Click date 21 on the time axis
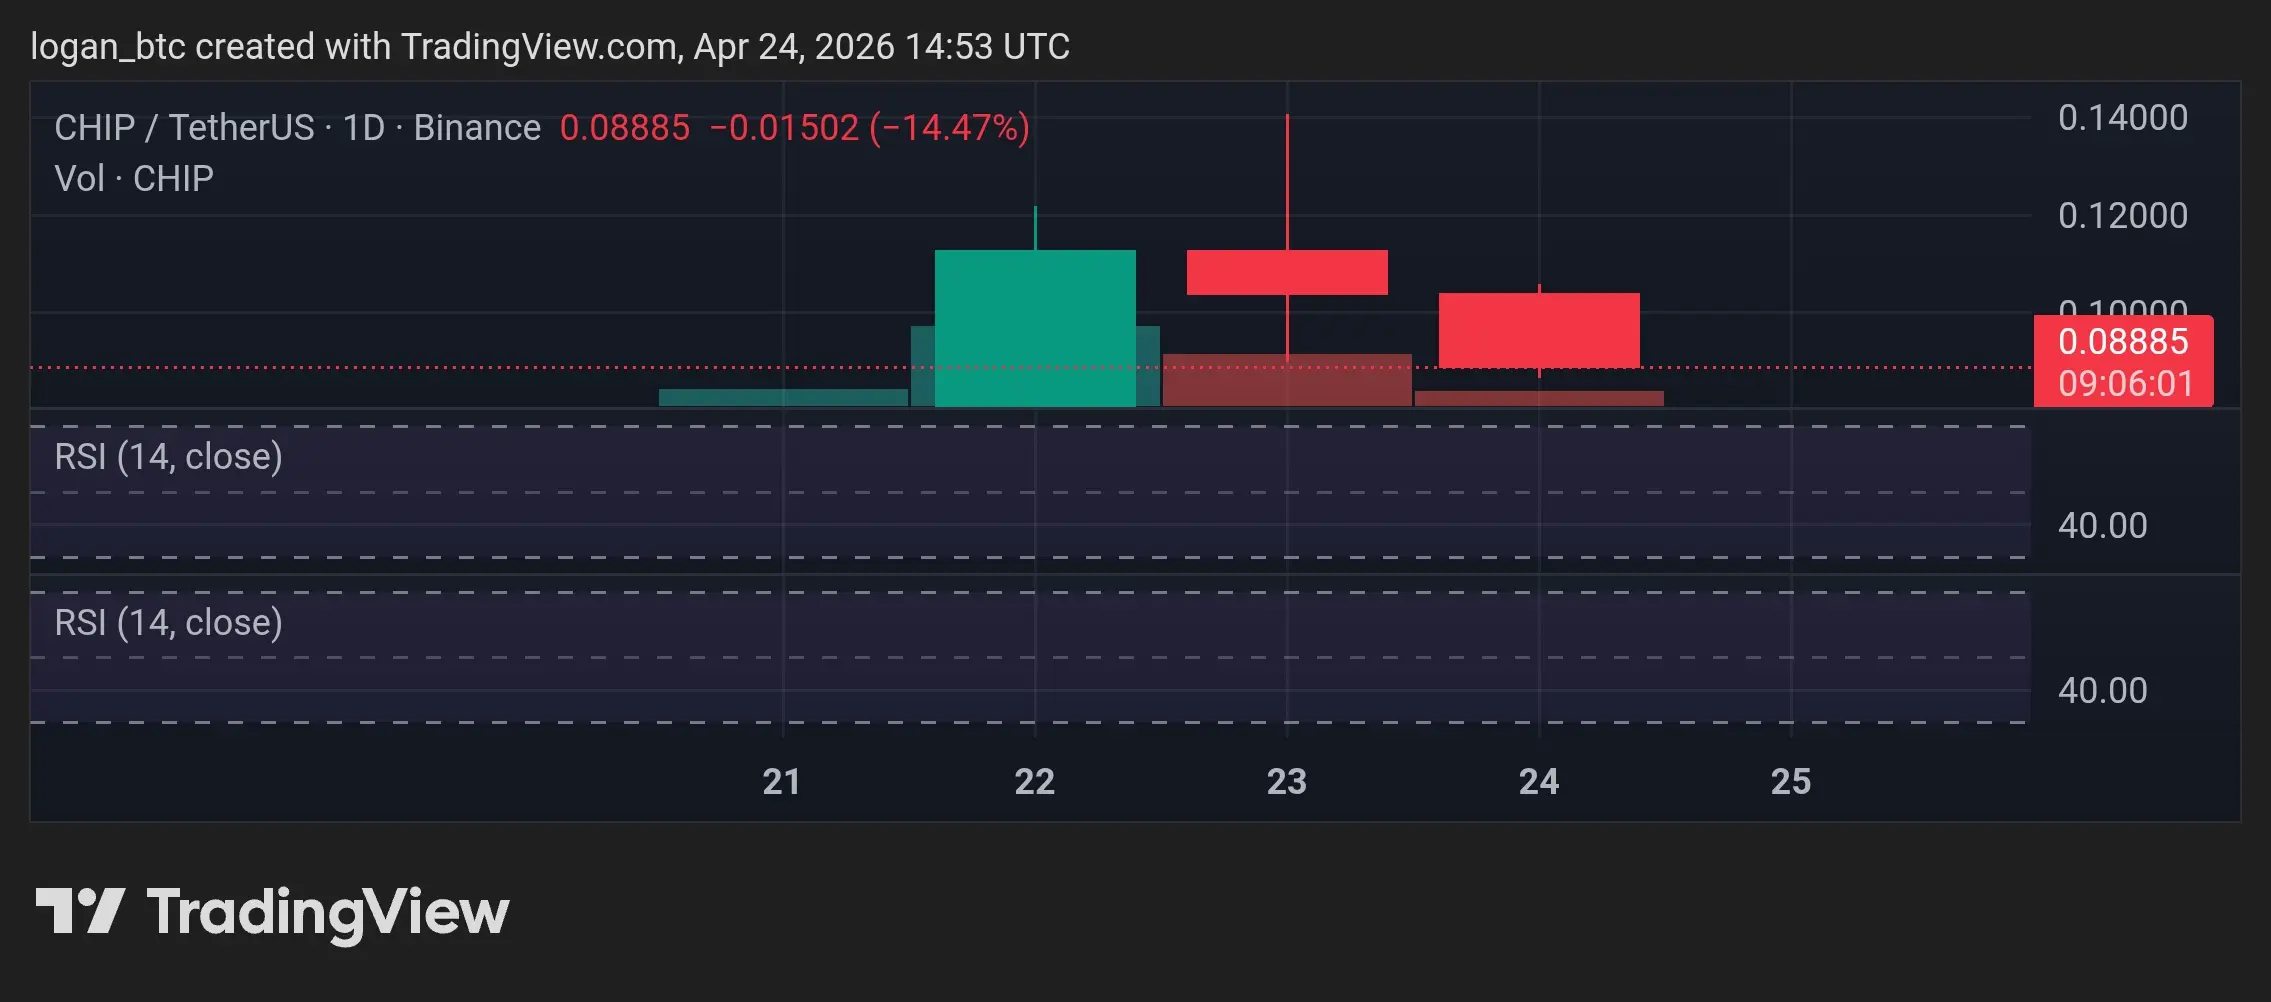The height and width of the screenshot is (1002, 2271). pyautogui.click(x=782, y=782)
